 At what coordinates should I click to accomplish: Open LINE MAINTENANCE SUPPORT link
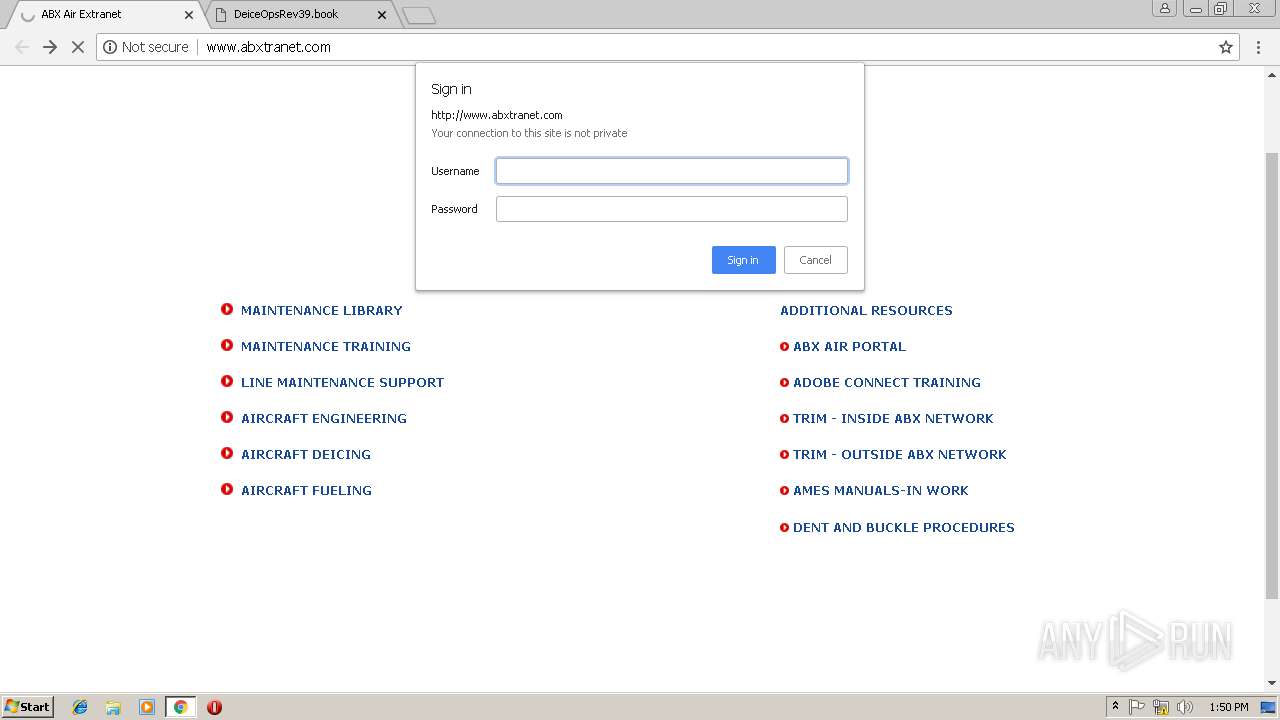(342, 383)
